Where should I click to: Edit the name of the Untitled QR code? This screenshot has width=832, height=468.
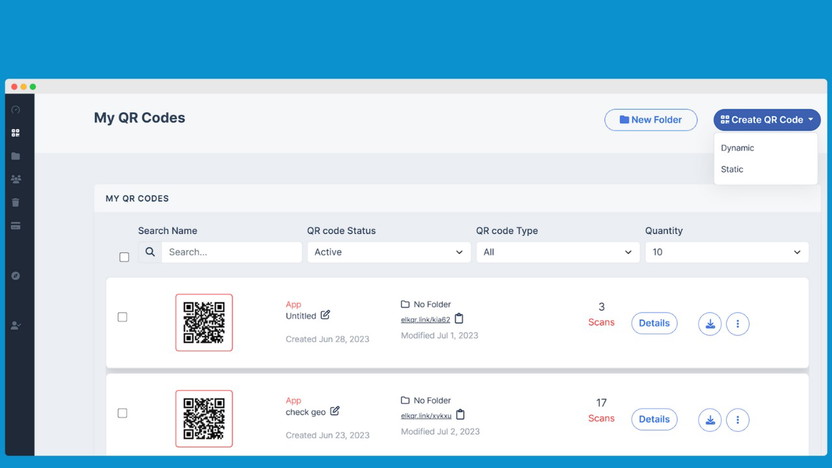coord(325,315)
